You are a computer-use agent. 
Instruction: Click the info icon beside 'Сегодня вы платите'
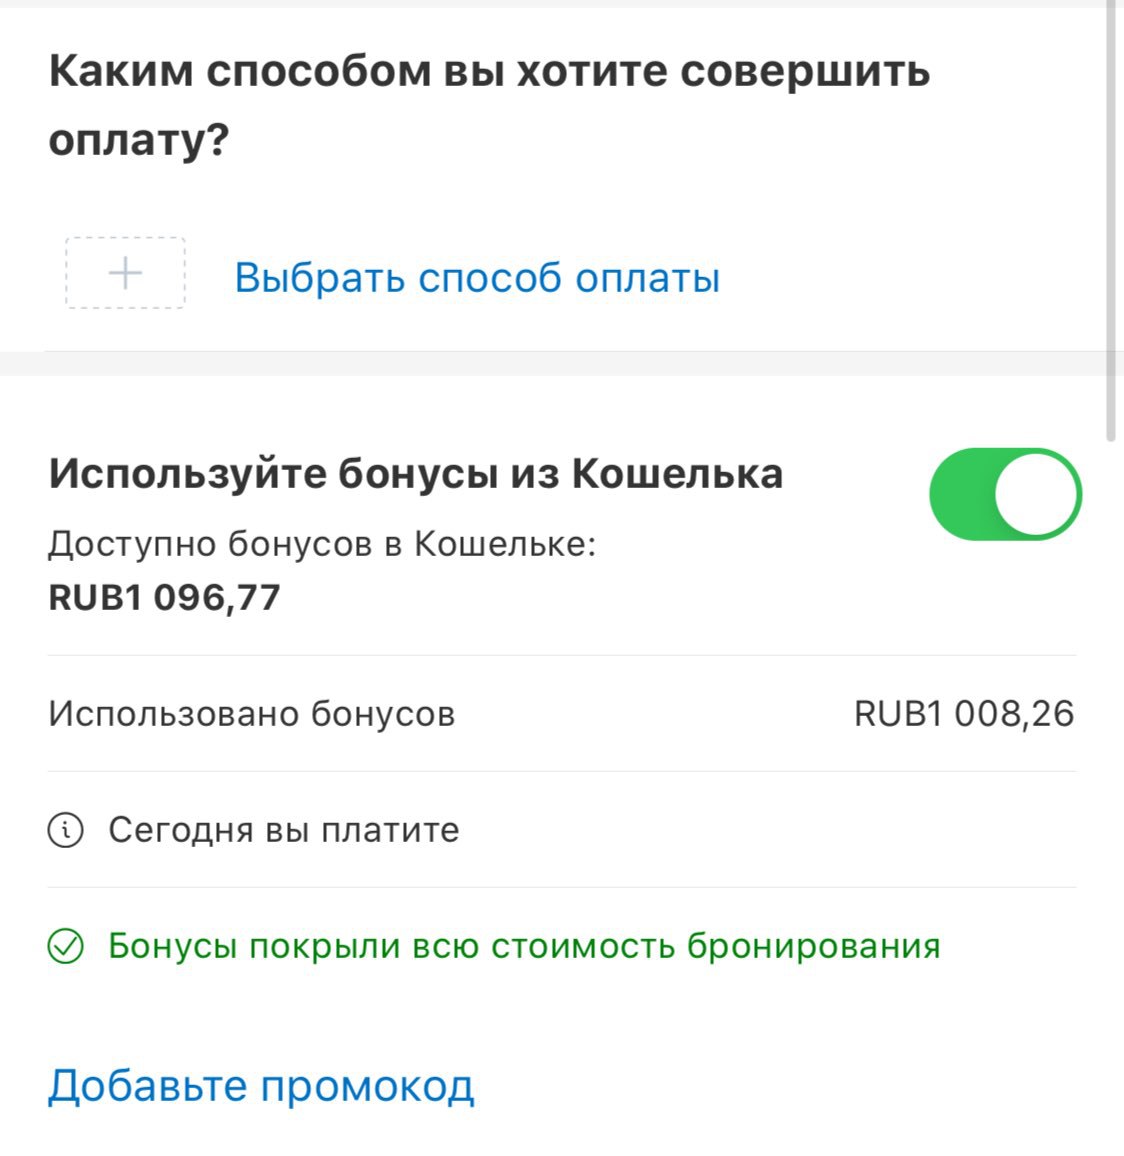click(66, 830)
